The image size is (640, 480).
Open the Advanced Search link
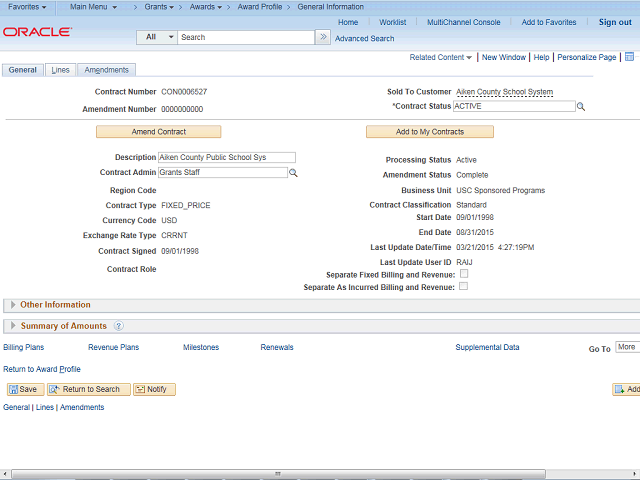point(364,38)
